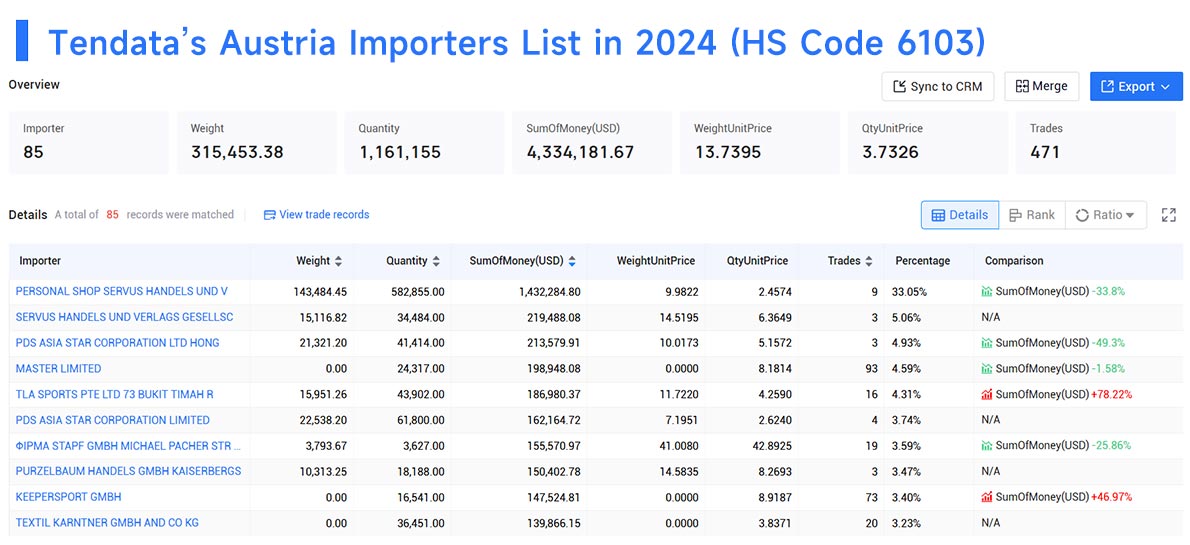Sort table by Quantity column arrows
1190x545 pixels.
436,261
